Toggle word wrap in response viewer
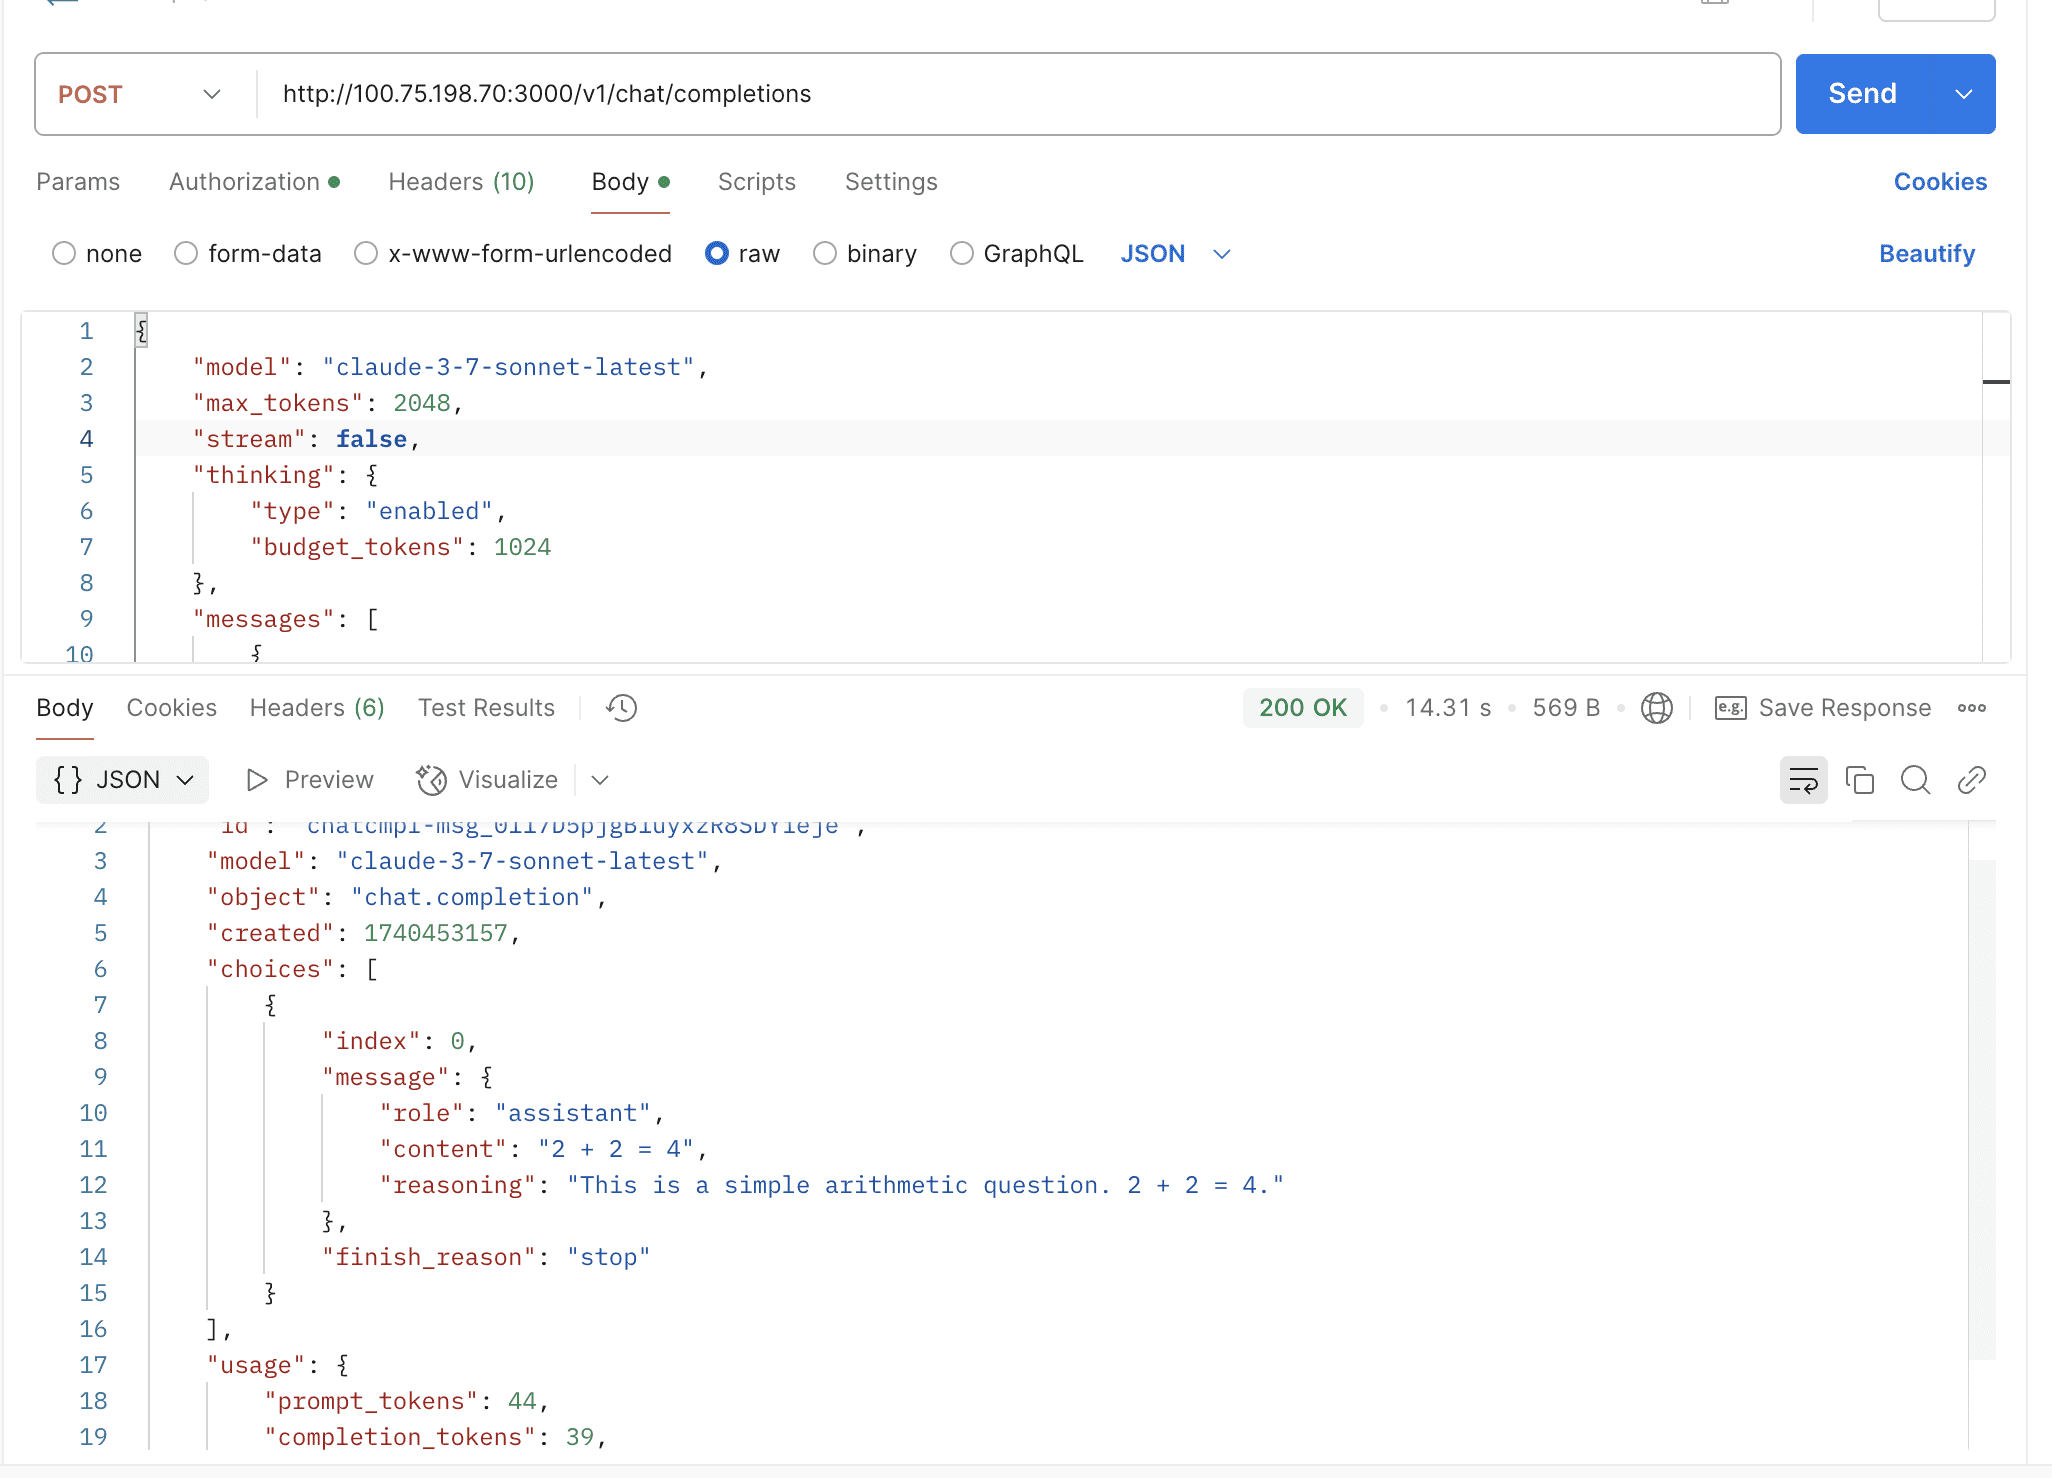 click(1803, 780)
